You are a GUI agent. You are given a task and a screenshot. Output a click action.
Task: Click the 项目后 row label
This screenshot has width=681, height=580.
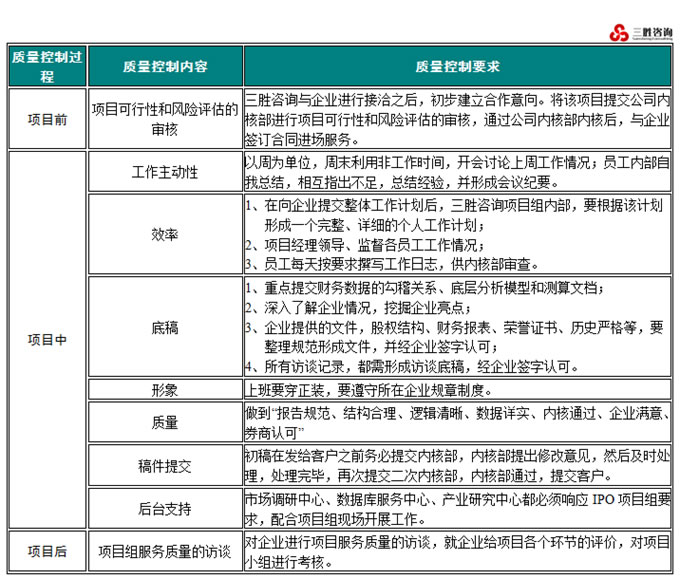pos(47,551)
